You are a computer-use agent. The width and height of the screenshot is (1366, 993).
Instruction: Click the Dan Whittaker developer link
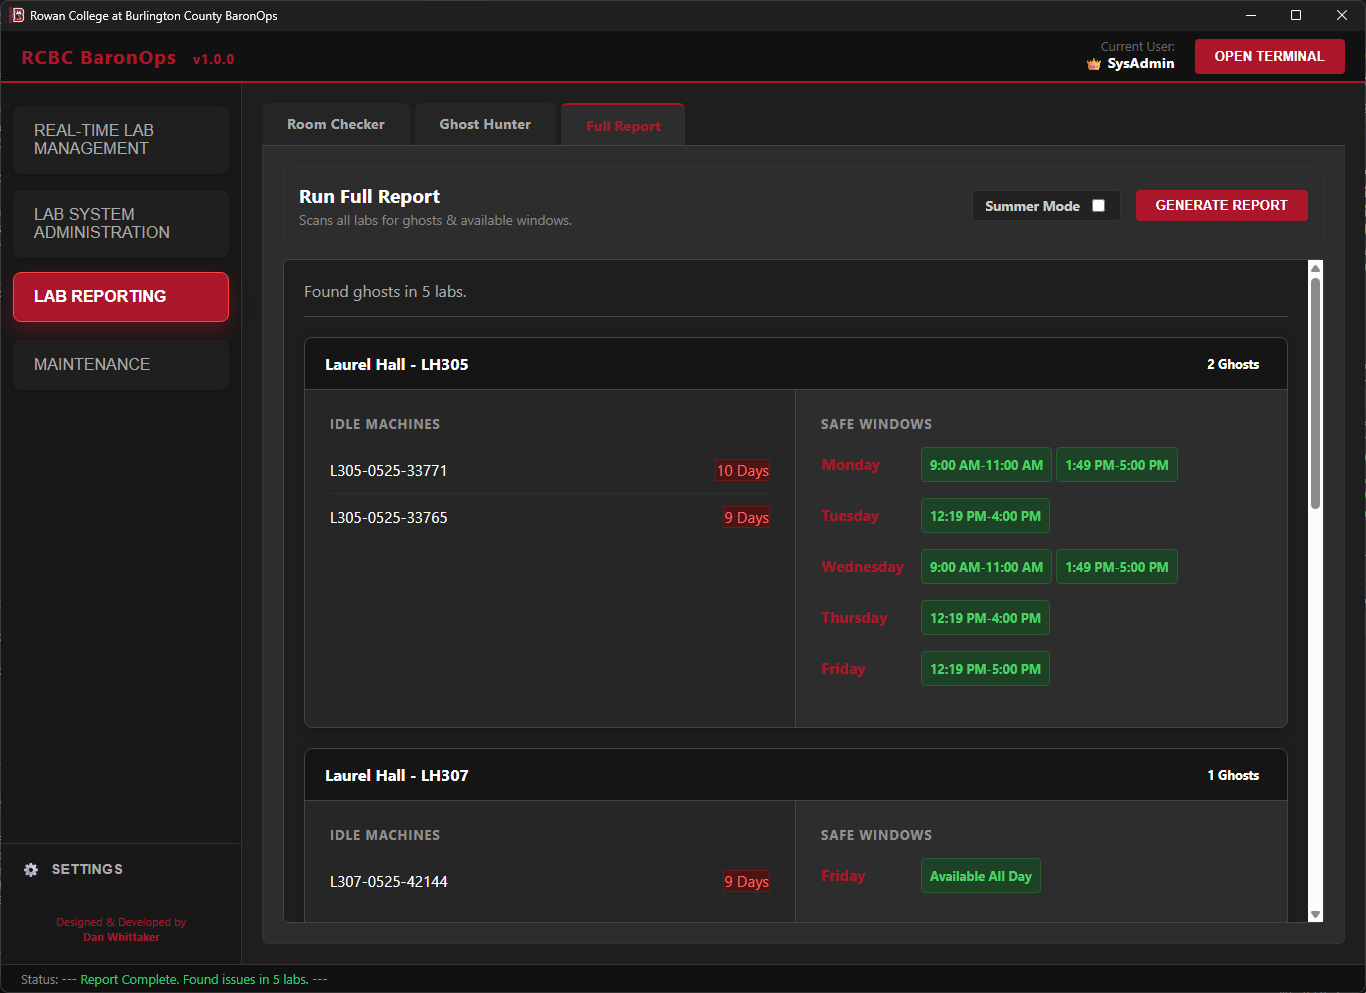(x=121, y=937)
